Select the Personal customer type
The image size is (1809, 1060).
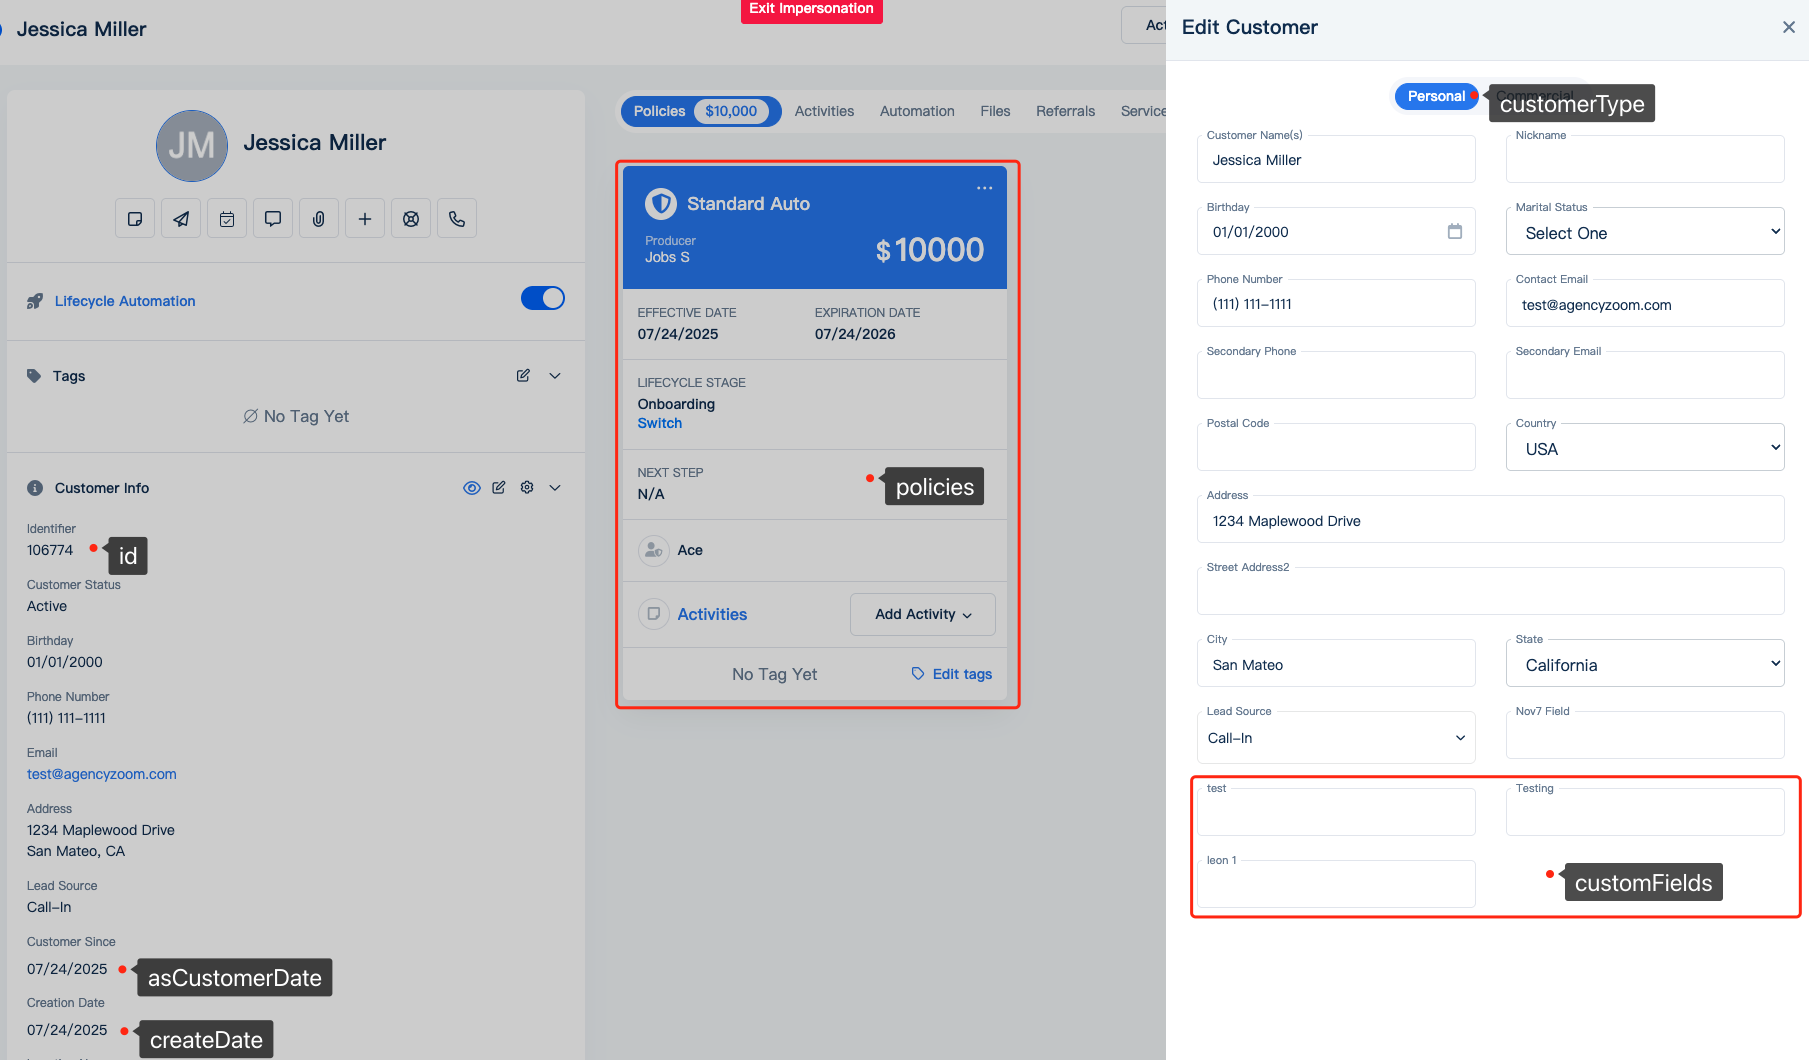(x=1436, y=96)
